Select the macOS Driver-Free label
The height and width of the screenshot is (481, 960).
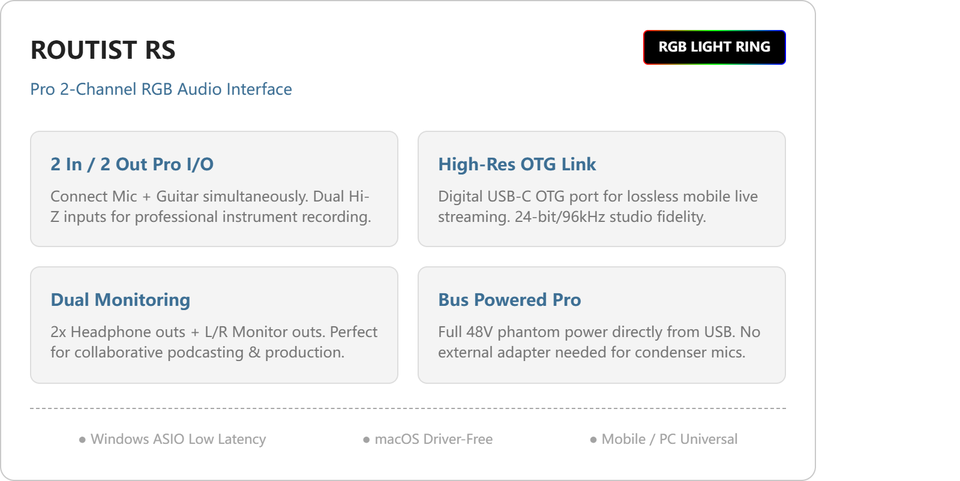[433, 439]
